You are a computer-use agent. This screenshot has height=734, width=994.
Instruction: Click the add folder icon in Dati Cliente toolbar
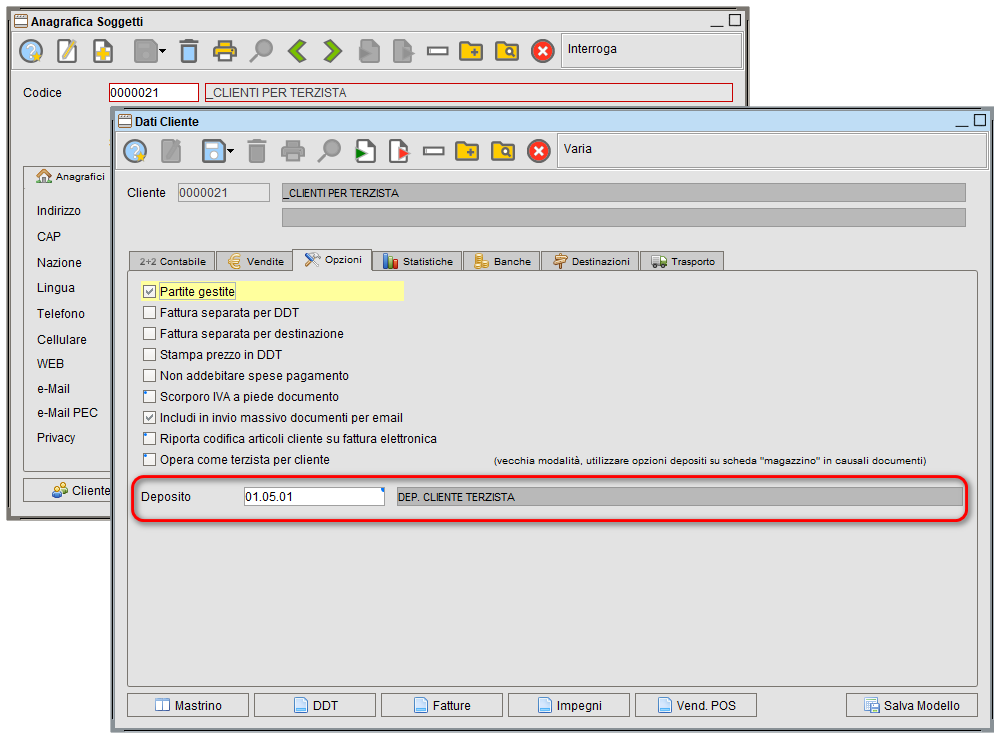467,151
